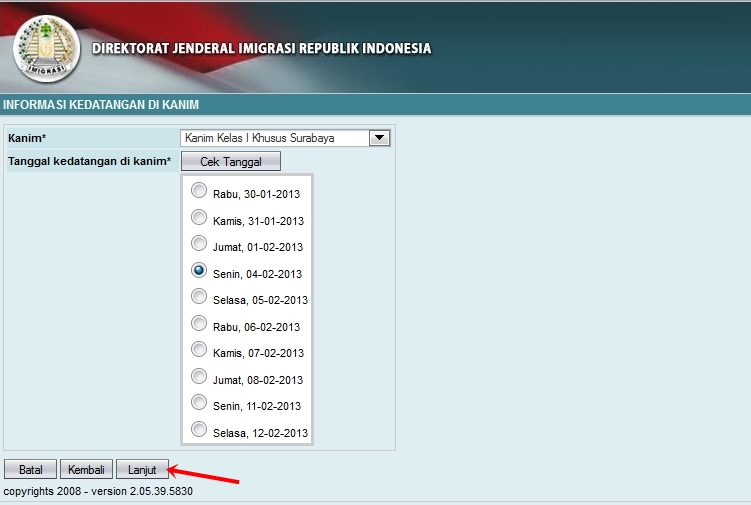This screenshot has height=505, width=751.
Task: Select radio Selasa, 12-02-2013
Action: click(199, 429)
